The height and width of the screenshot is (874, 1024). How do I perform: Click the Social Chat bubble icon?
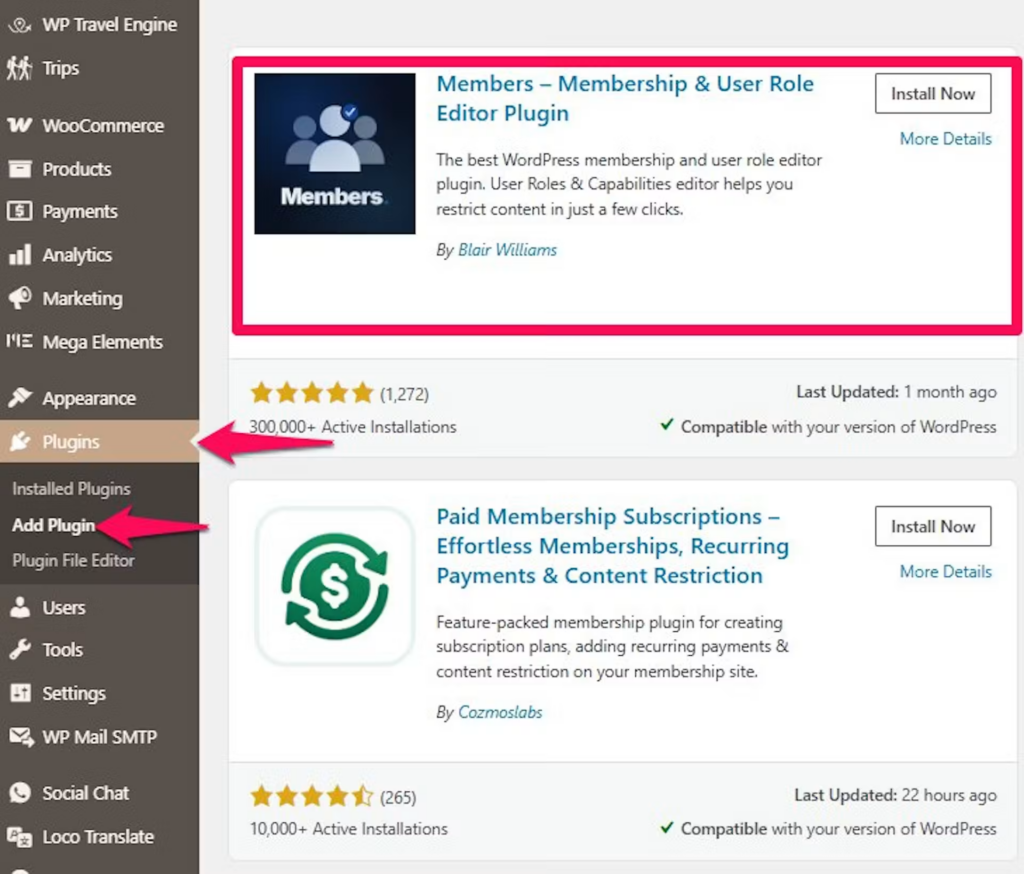point(20,793)
